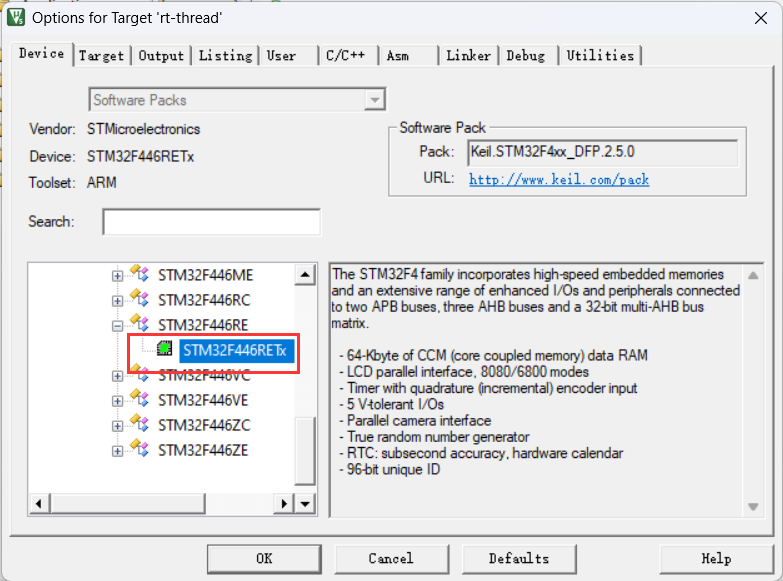783x581 pixels.
Task: Click the Pack name field Keil.STM32F4xx_DFP.2.5.0
Action: pos(603,152)
